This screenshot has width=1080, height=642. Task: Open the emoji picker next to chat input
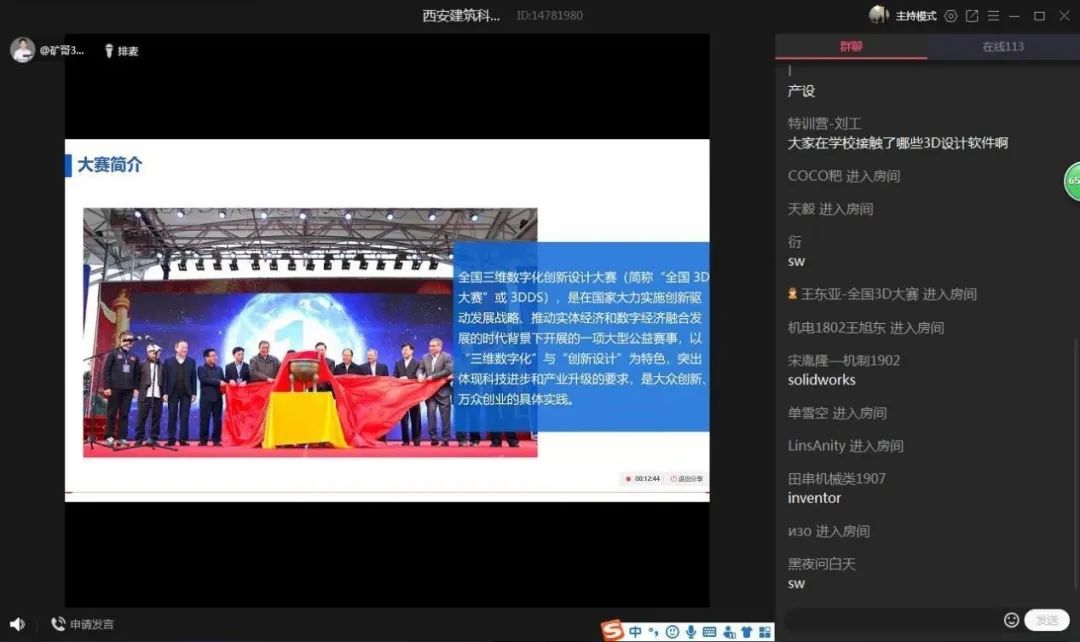(1011, 620)
